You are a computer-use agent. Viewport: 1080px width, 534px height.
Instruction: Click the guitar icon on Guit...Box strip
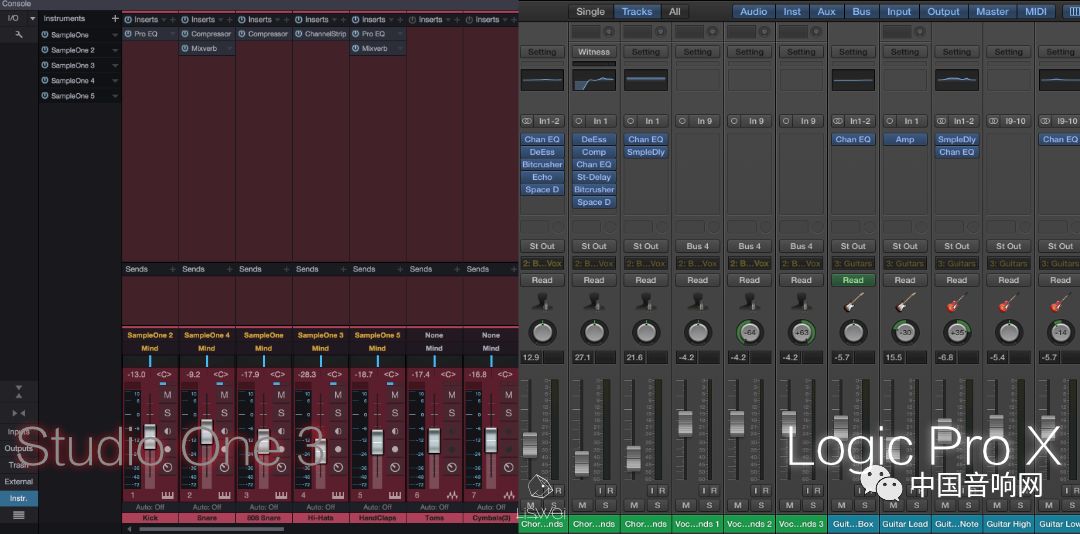pos(853,302)
